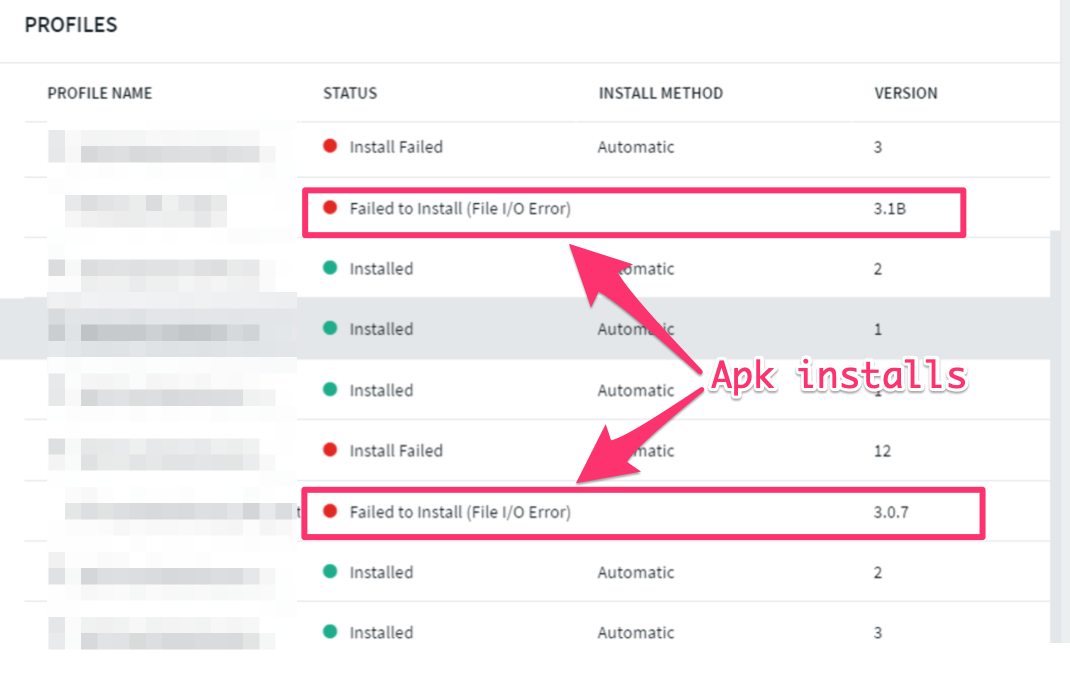The height and width of the screenshot is (698, 1070).
Task: Click Automatic in the first table row
Action: tap(636, 147)
